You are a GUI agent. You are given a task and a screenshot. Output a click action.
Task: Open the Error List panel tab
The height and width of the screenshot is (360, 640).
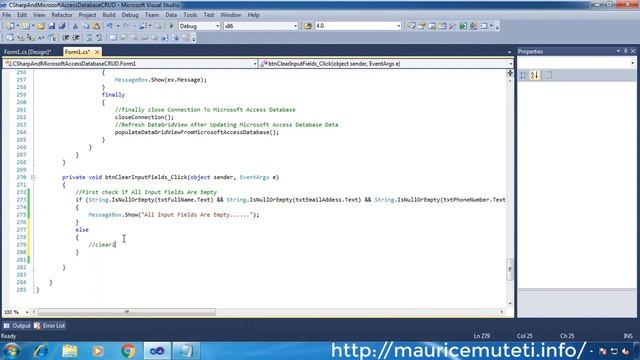point(49,326)
